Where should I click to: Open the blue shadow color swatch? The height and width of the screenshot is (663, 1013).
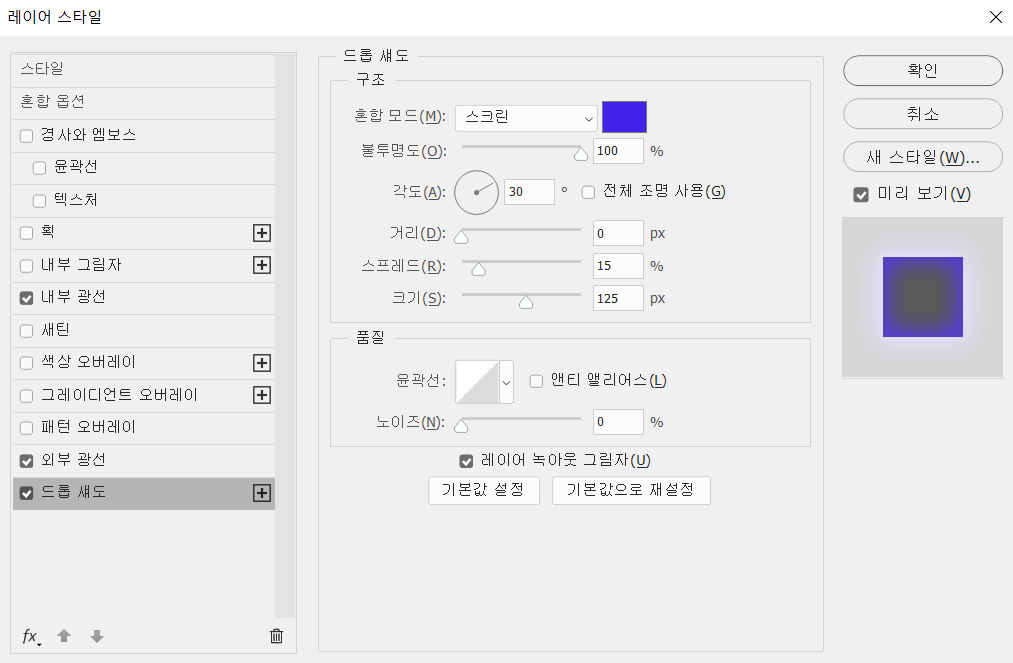point(624,117)
